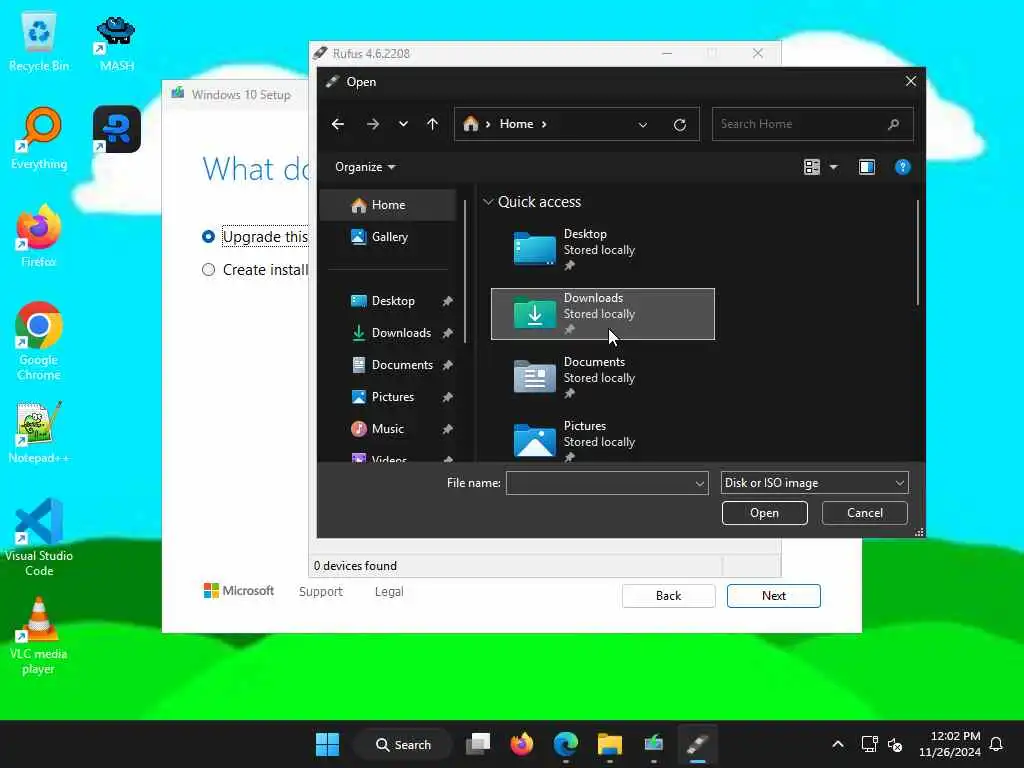The height and width of the screenshot is (768, 1024).
Task: Open the Windows Start menu
Action: (327, 744)
